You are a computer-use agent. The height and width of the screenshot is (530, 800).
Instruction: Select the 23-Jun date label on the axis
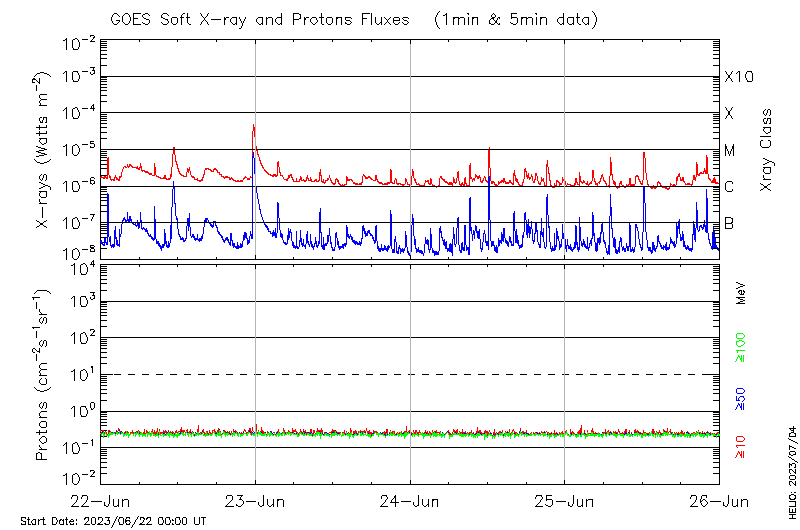[x=255, y=500]
